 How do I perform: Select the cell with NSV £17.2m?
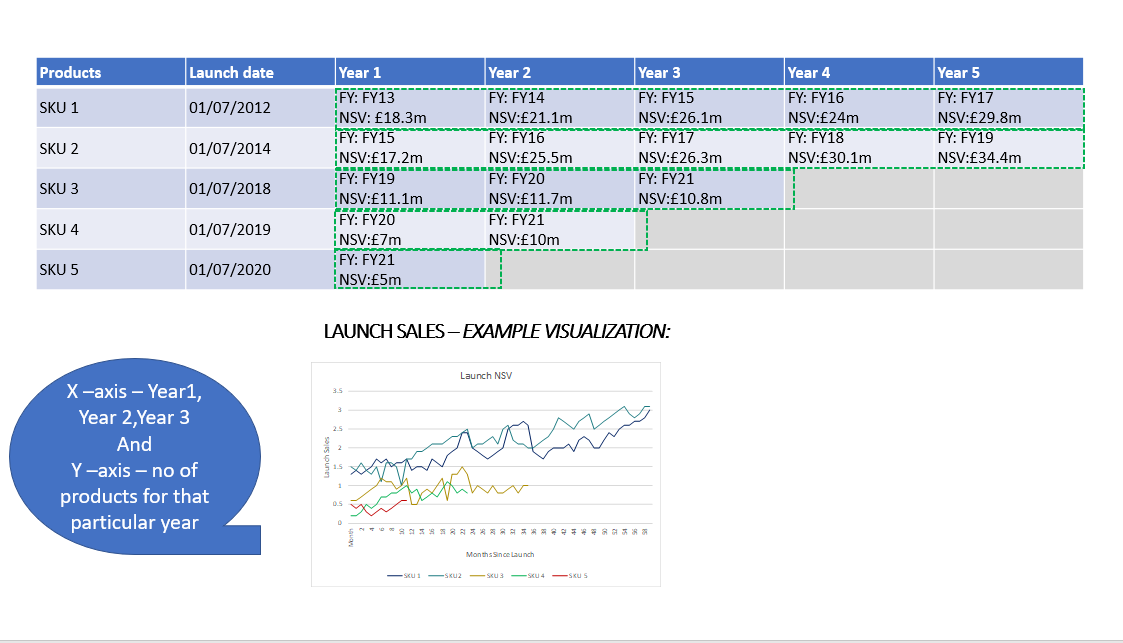pyautogui.click(x=410, y=148)
